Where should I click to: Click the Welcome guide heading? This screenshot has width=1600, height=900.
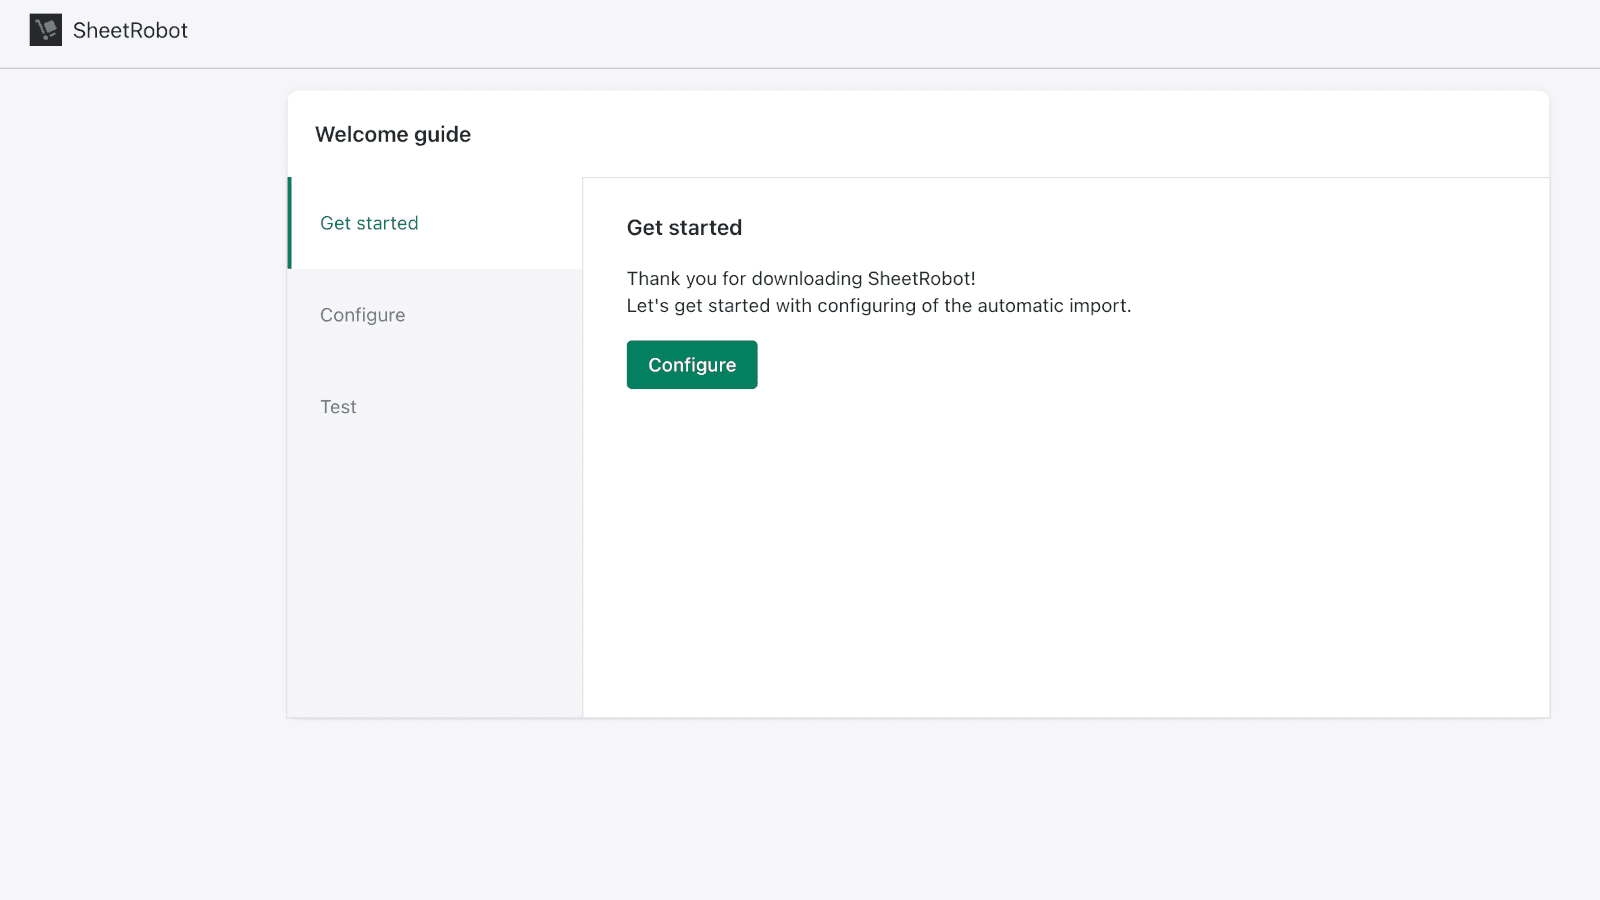coord(393,135)
